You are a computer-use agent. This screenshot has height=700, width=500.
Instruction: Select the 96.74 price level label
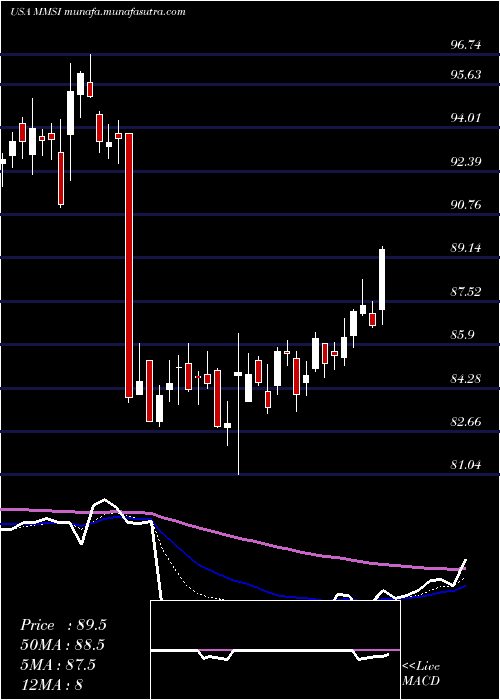coord(466,45)
